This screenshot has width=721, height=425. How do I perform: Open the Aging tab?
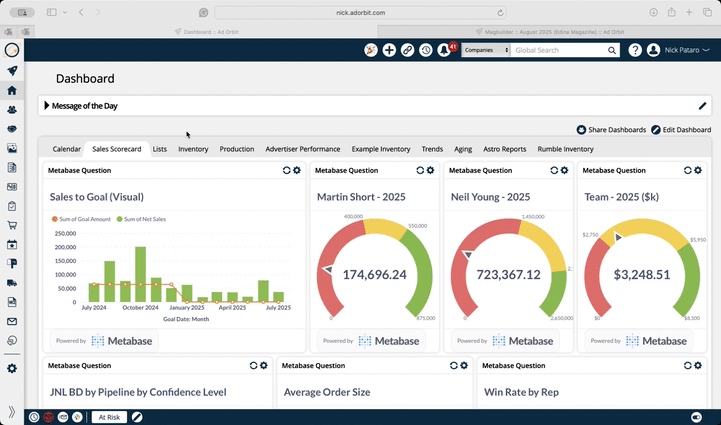tap(463, 149)
